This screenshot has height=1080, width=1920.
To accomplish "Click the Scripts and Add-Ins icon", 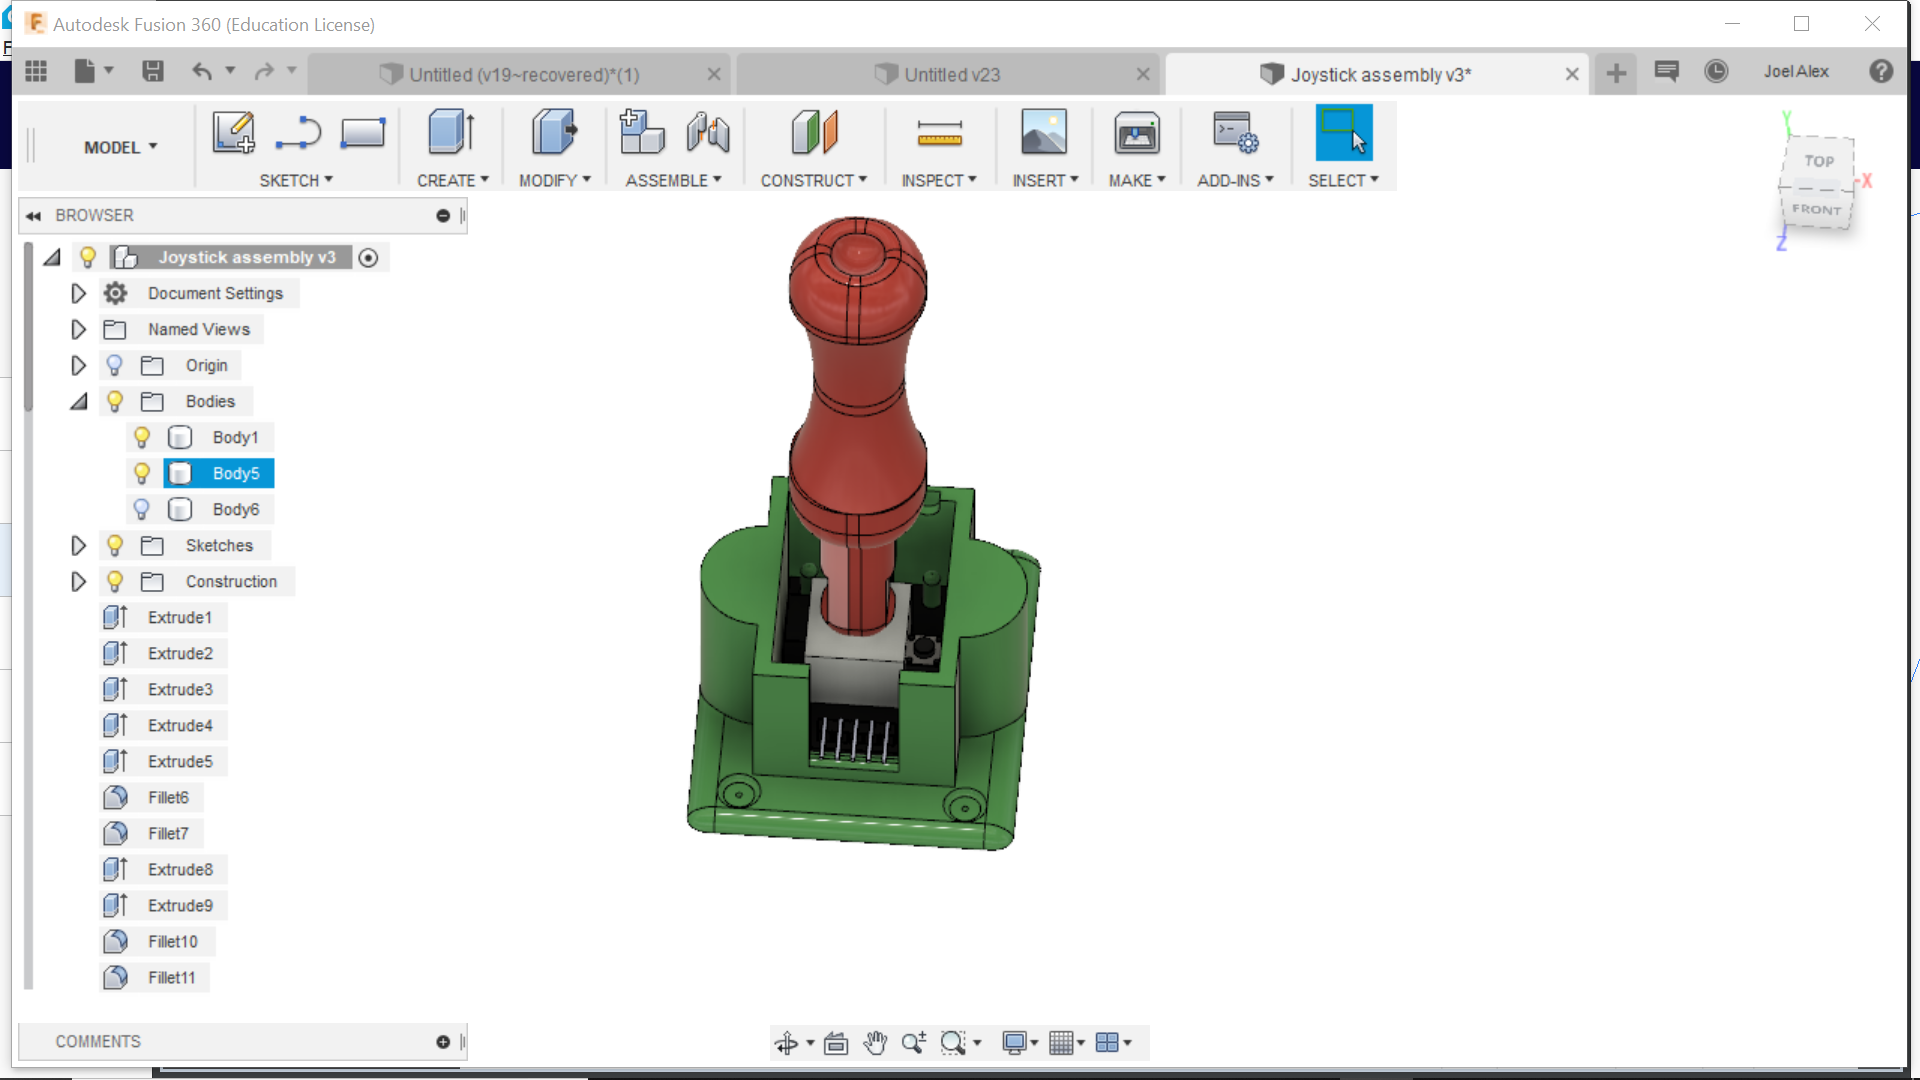I will tap(1234, 133).
